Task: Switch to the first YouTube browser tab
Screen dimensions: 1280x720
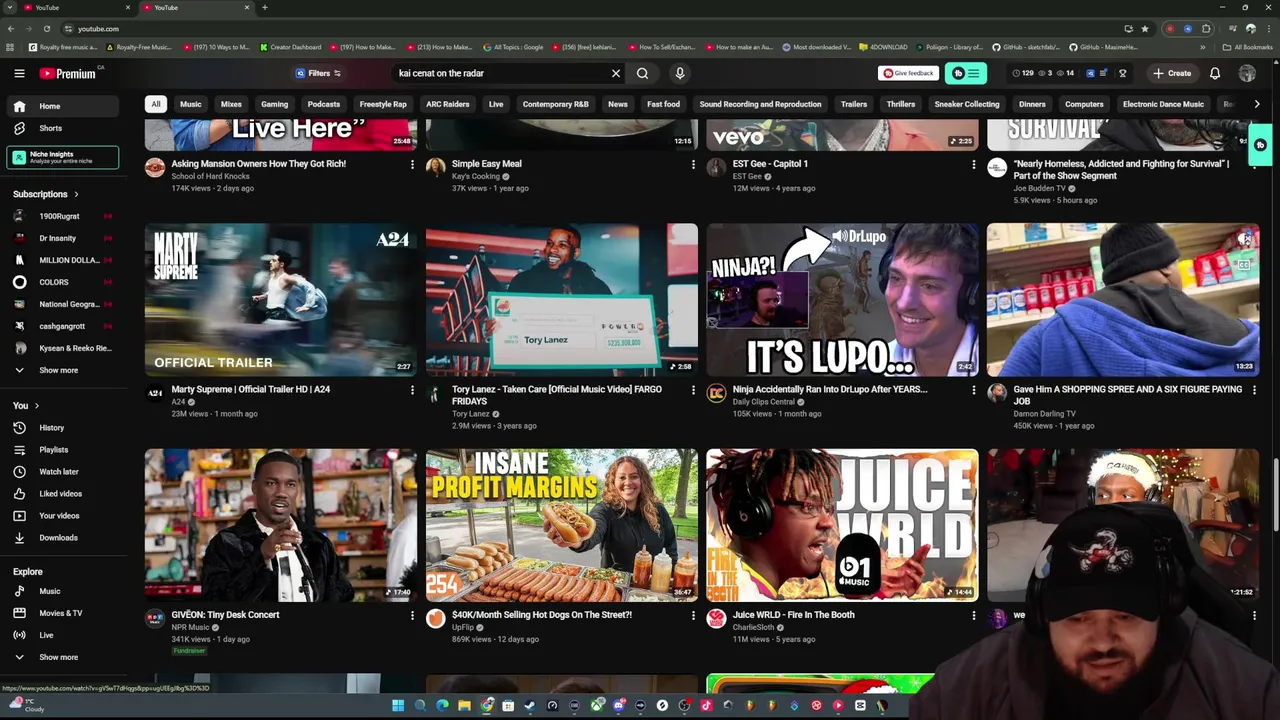Action: [75, 8]
